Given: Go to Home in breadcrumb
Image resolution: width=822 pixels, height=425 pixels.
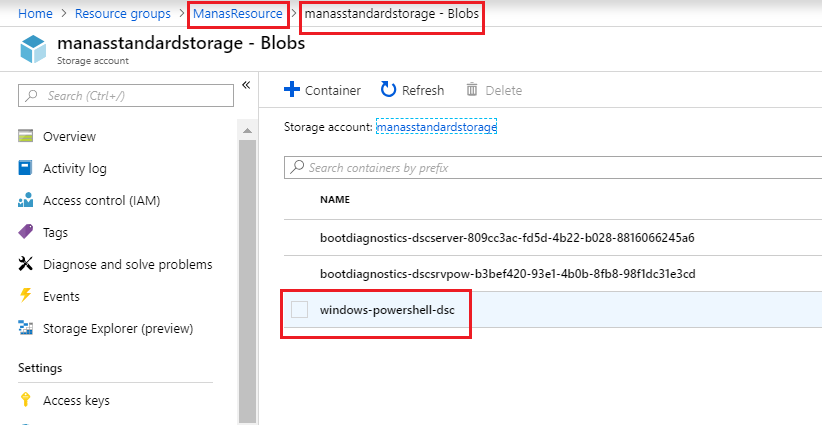Looking at the screenshot, I should point(35,13).
